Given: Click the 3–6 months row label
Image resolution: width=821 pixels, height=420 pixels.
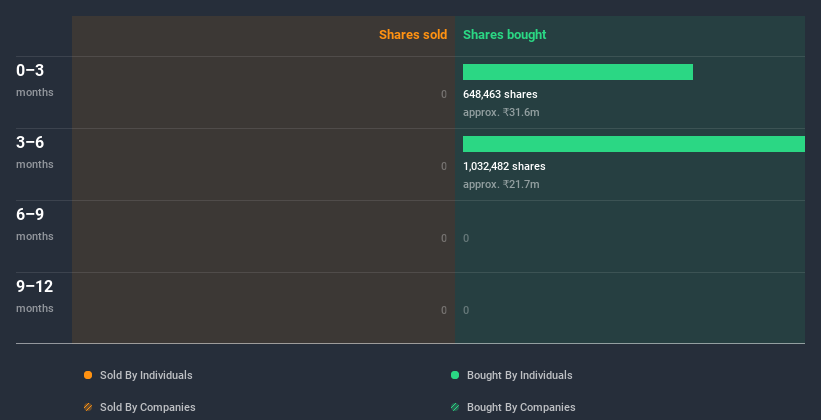Looking at the screenshot, I should [x=35, y=152].
